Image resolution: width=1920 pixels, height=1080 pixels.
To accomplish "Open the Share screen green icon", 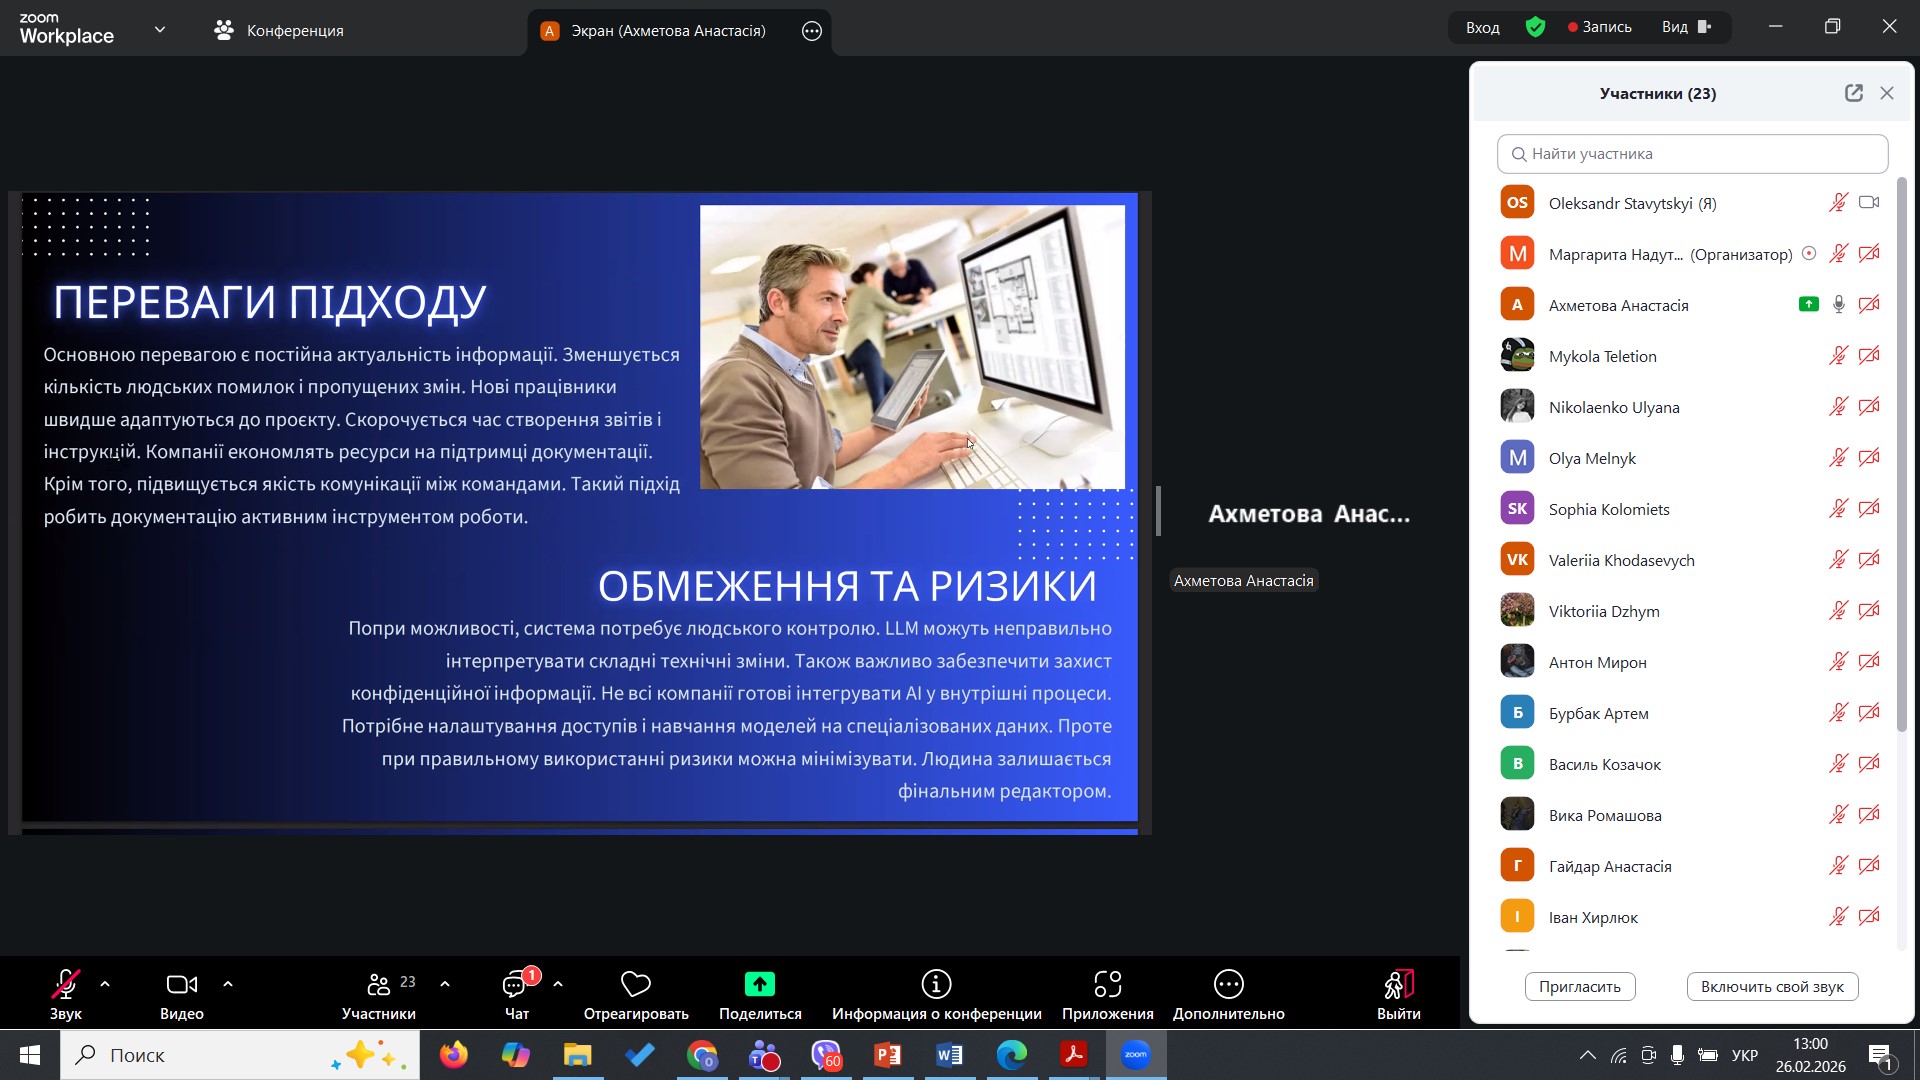I will coord(760,985).
